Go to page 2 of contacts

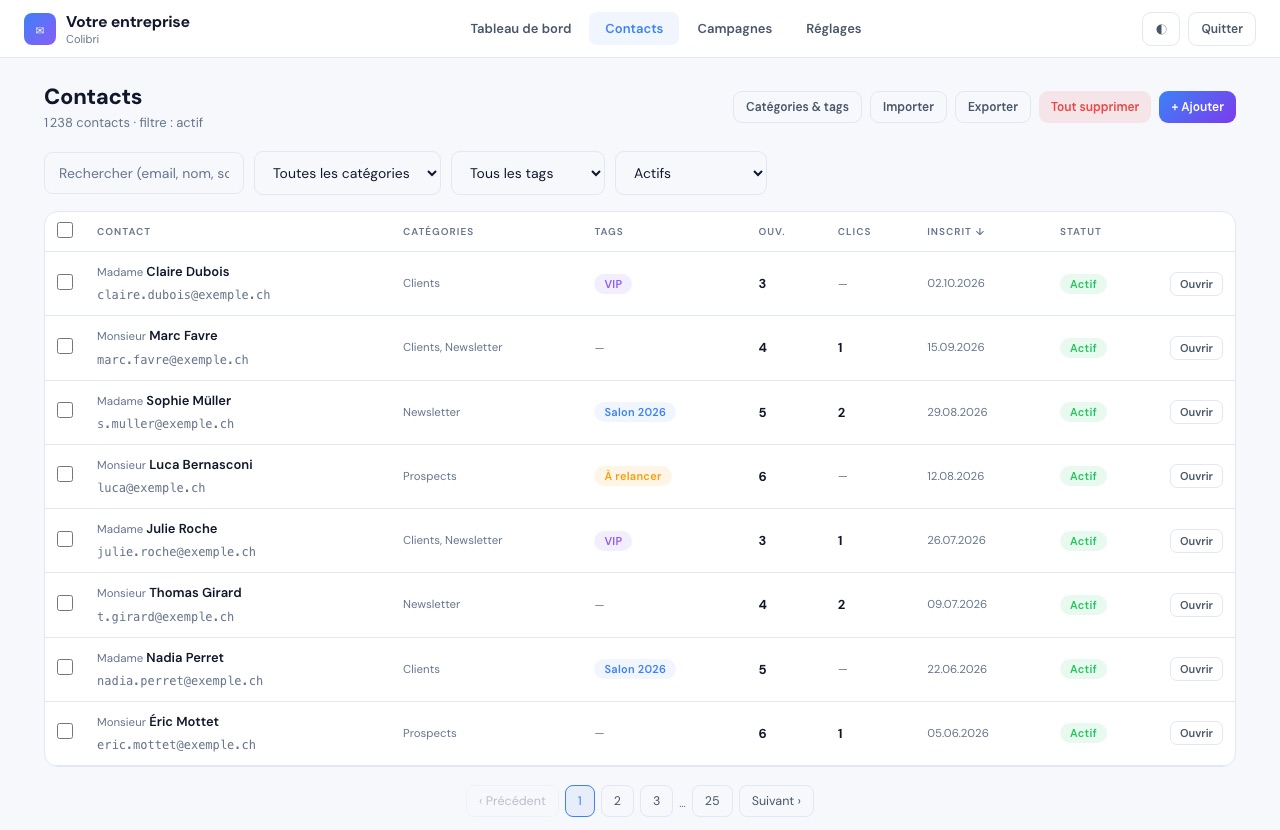tap(617, 801)
